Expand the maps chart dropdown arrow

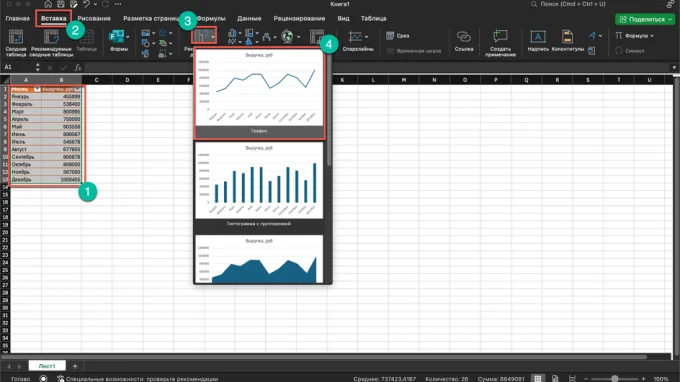tap(298, 37)
